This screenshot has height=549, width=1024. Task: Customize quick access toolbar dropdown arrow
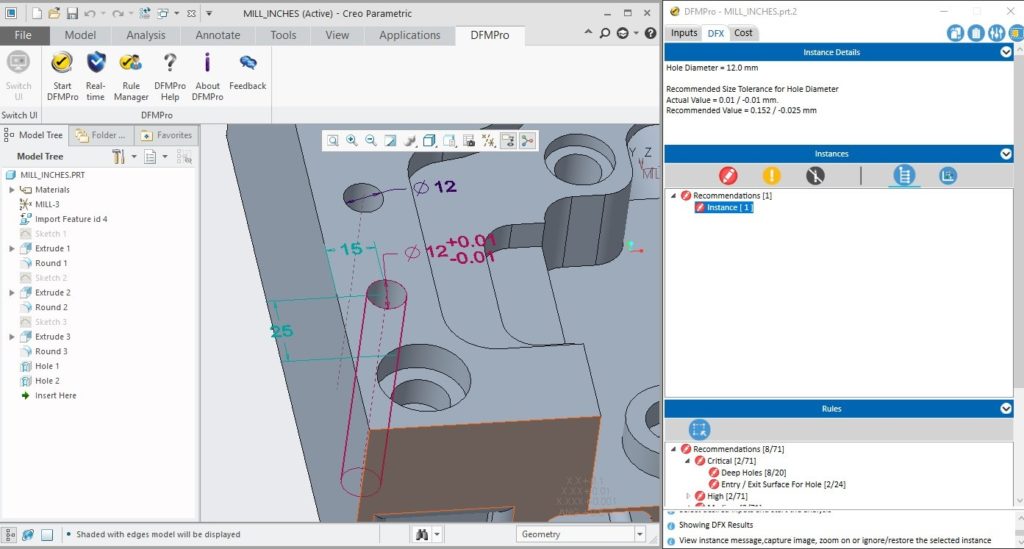209,13
